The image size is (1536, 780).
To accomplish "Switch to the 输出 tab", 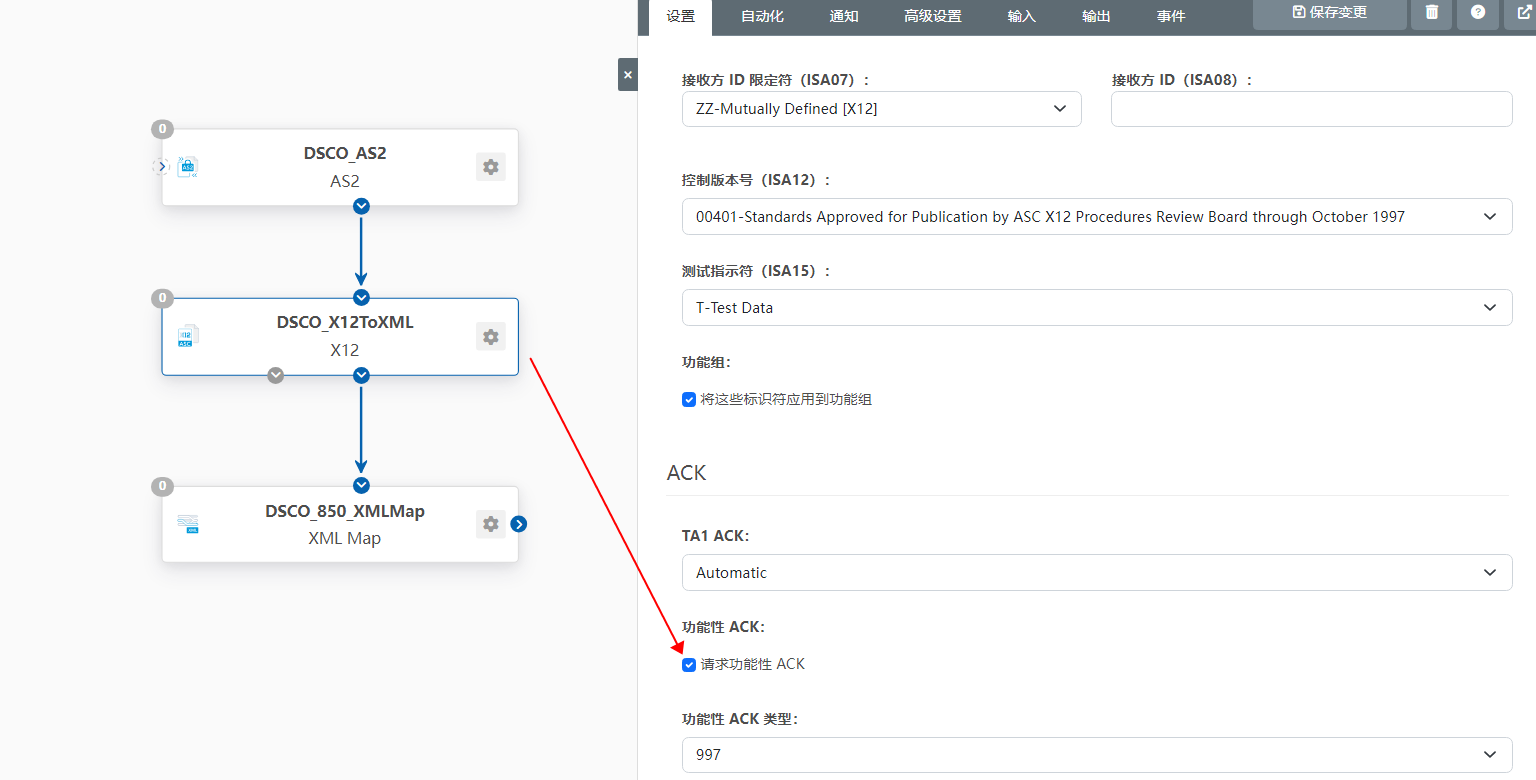I will pos(1096,16).
